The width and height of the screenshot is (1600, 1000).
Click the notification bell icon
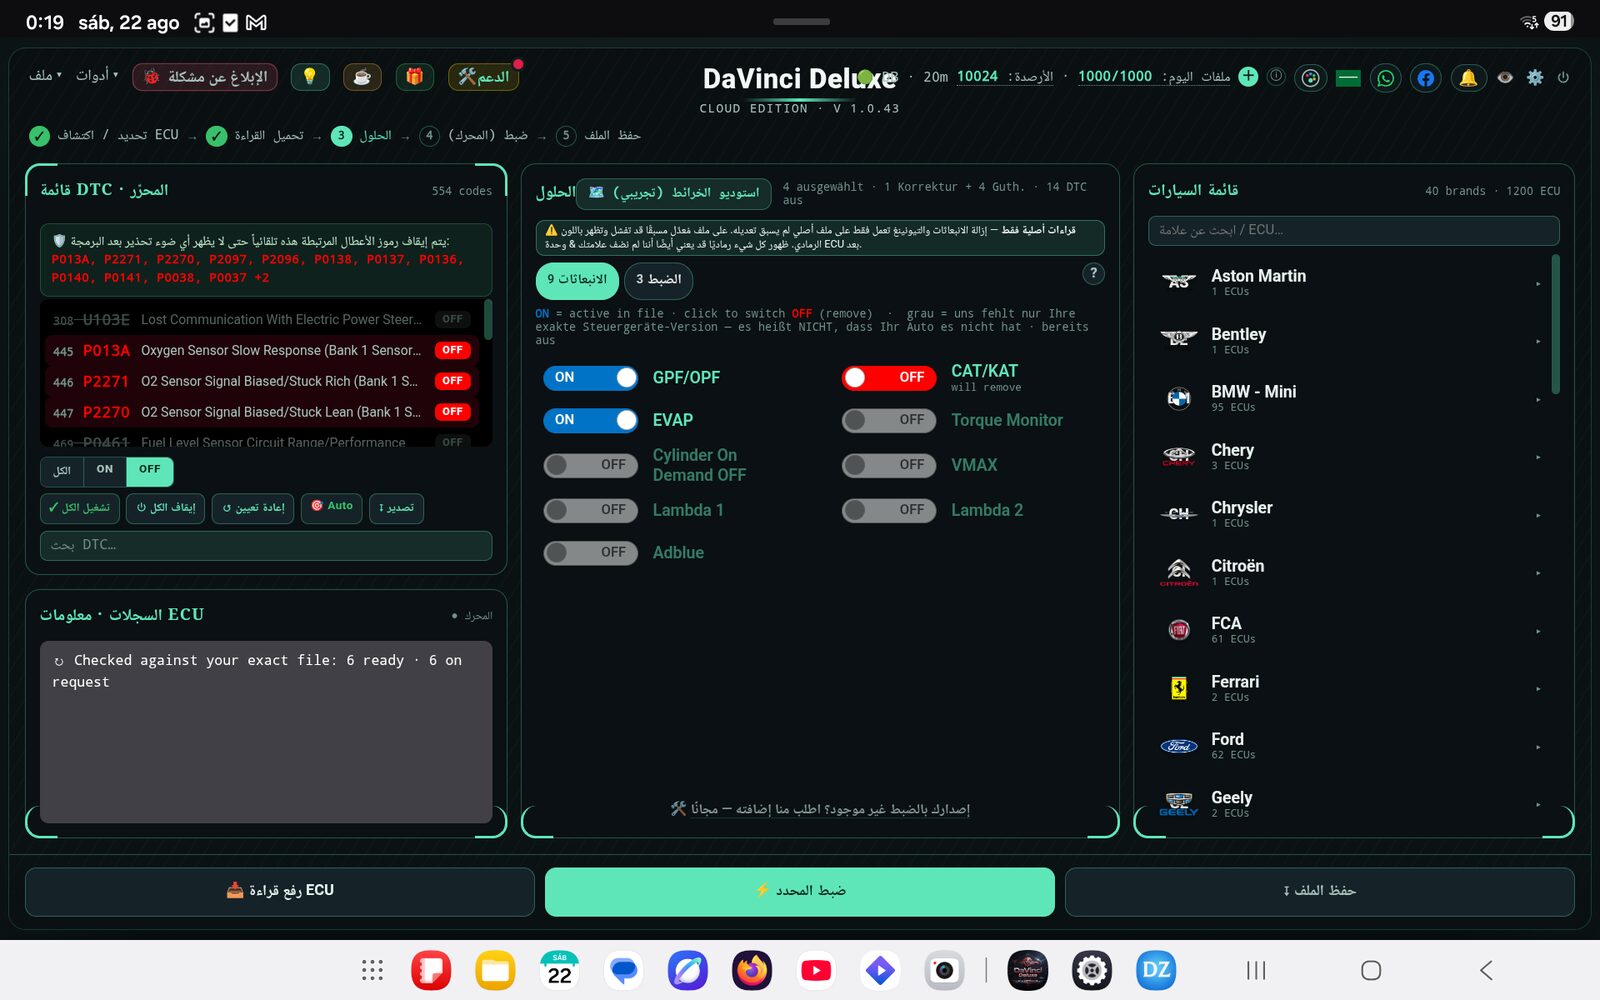point(1468,77)
